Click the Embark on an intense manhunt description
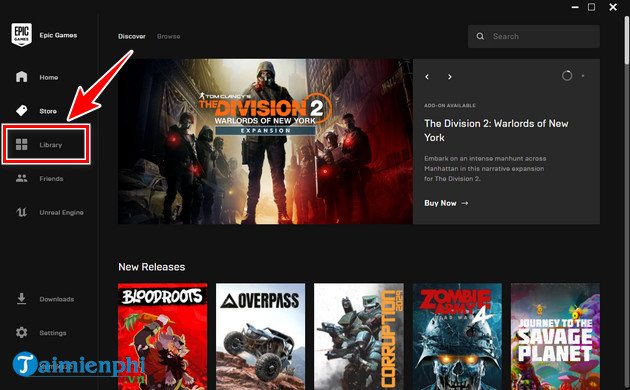Viewport: 630px width, 390px height. click(x=485, y=168)
